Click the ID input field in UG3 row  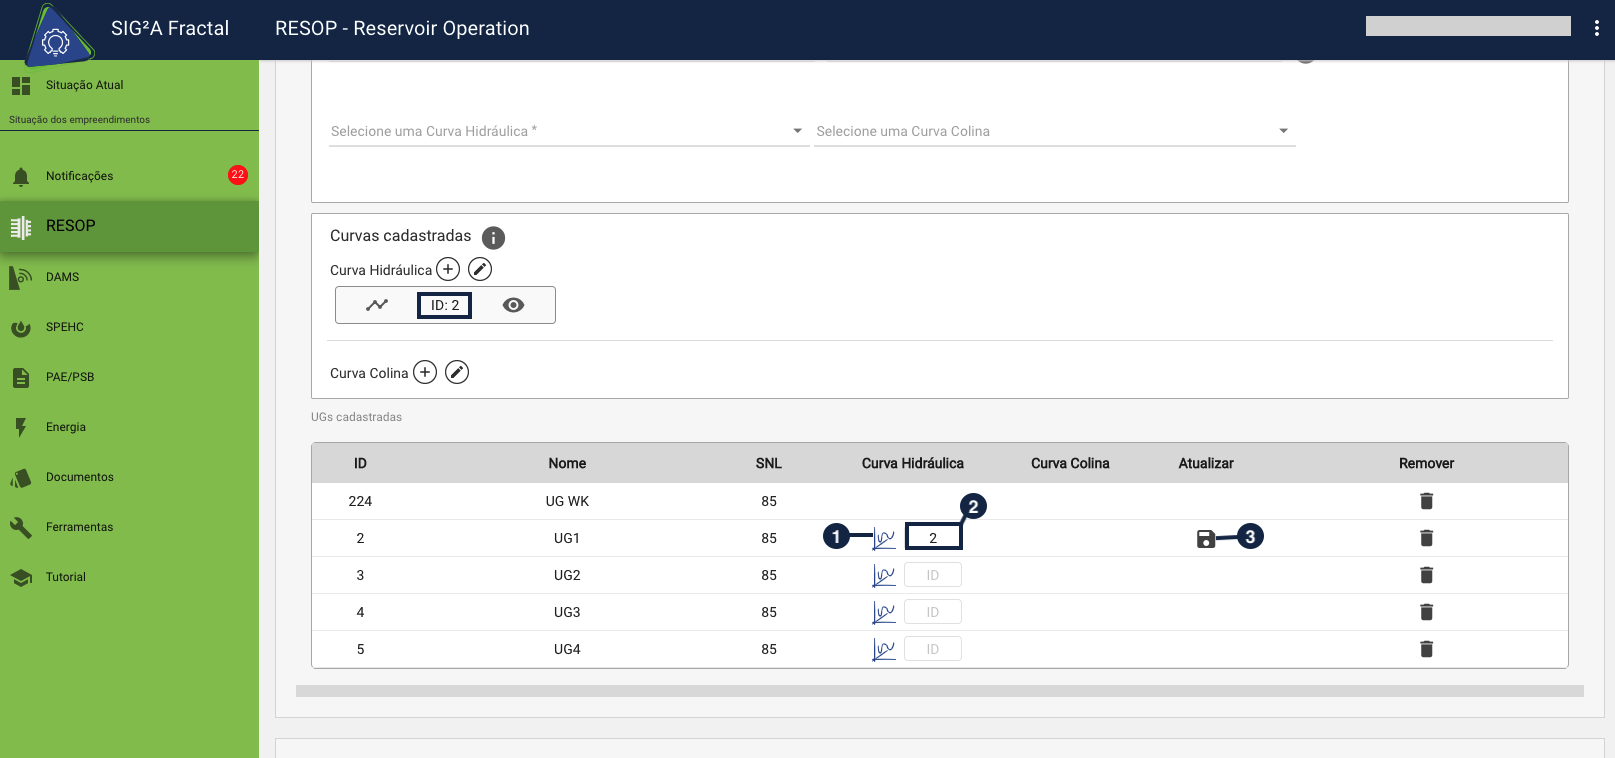[932, 612]
